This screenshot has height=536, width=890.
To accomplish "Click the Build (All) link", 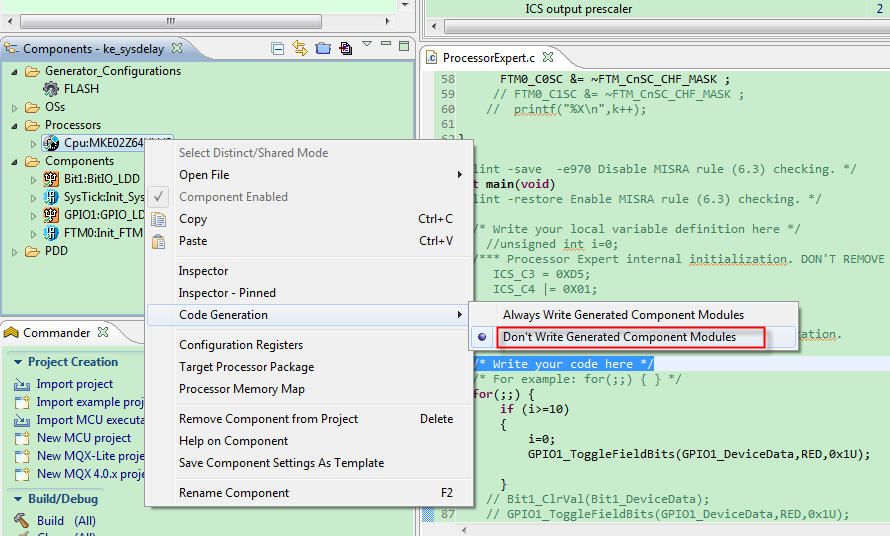I will click(66, 521).
